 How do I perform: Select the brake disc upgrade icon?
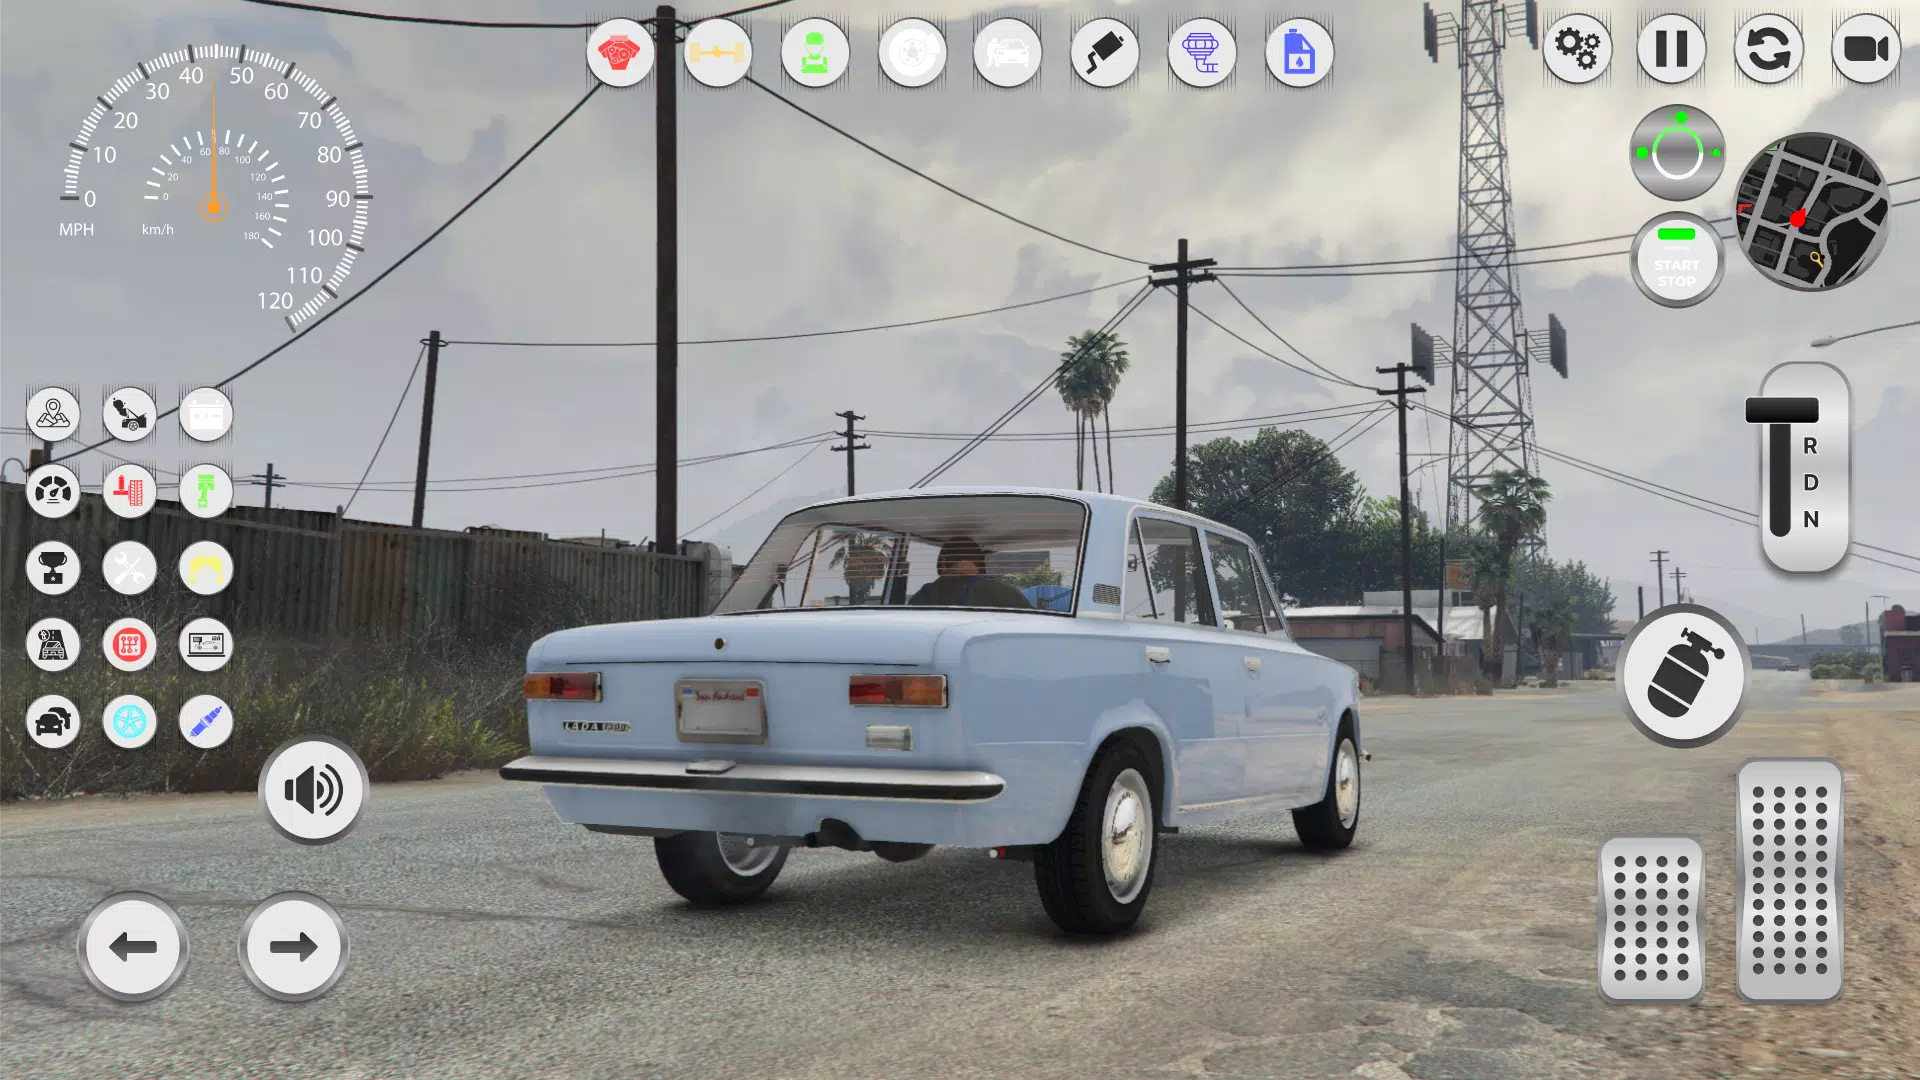coord(911,53)
